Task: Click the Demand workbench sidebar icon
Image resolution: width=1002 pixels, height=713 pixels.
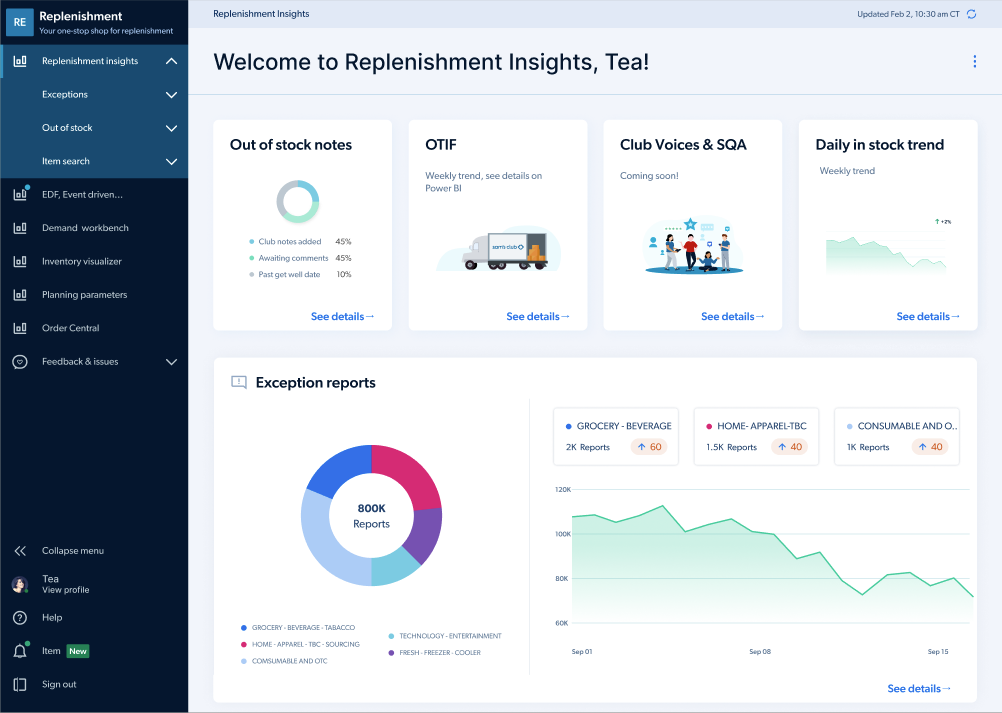Action: tap(20, 227)
